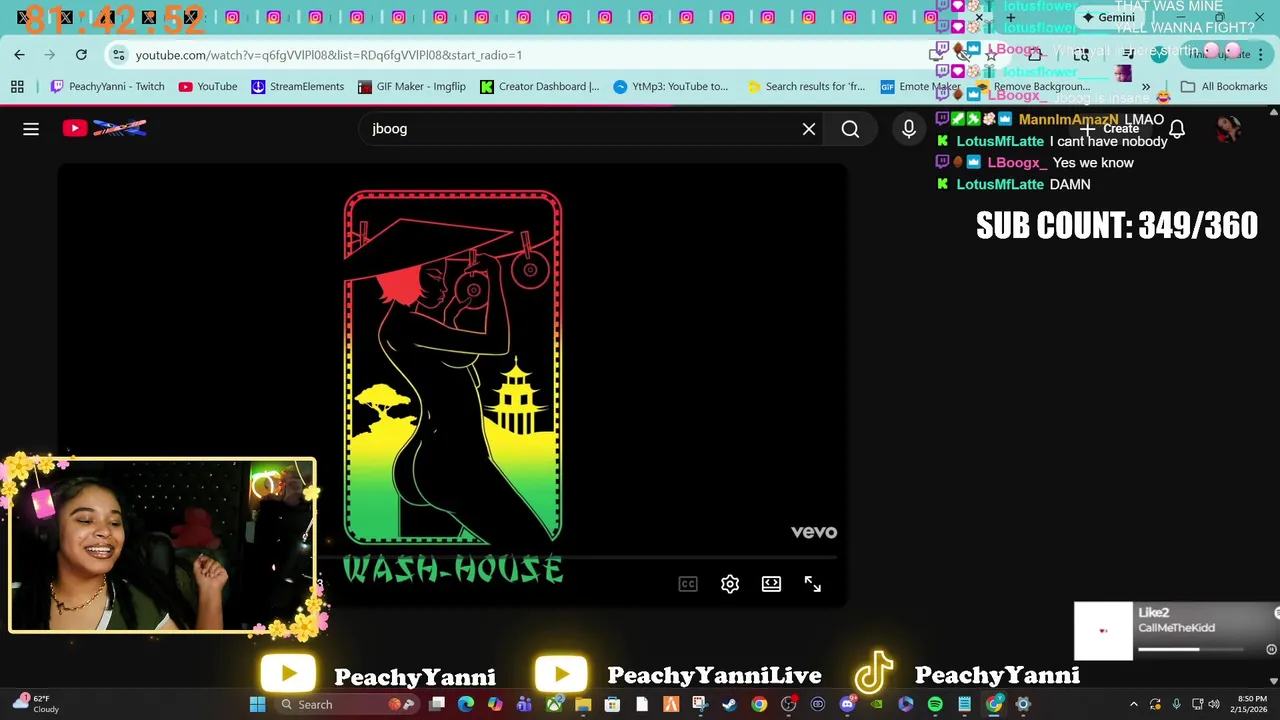Open Spotify from the taskbar

tap(935, 705)
